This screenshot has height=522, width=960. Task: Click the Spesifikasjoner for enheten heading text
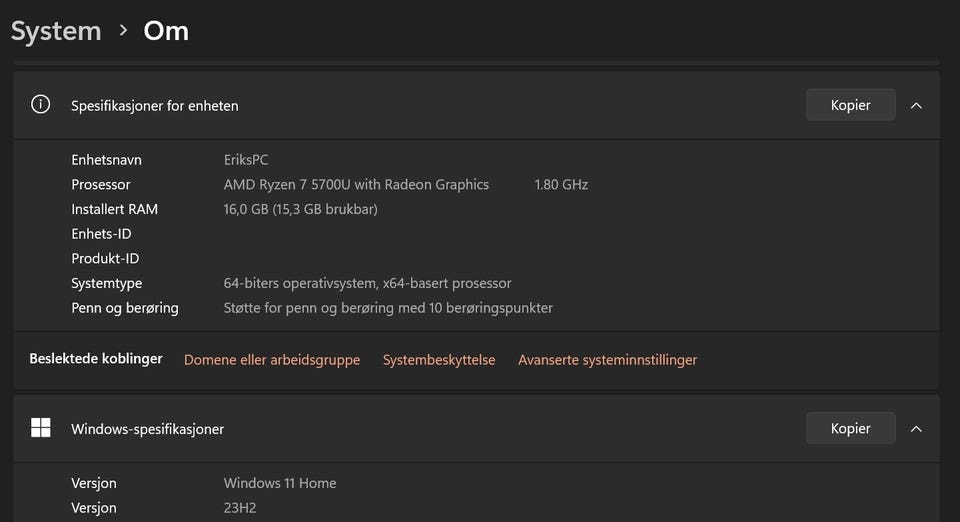154,105
